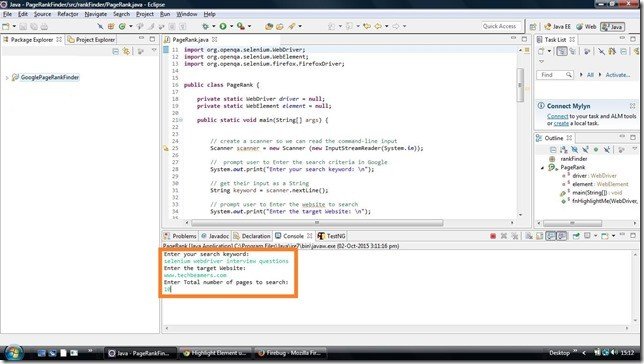Toggle Hide Static Members in Outline toolbar
The image size is (644, 364).
click(585, 150)
